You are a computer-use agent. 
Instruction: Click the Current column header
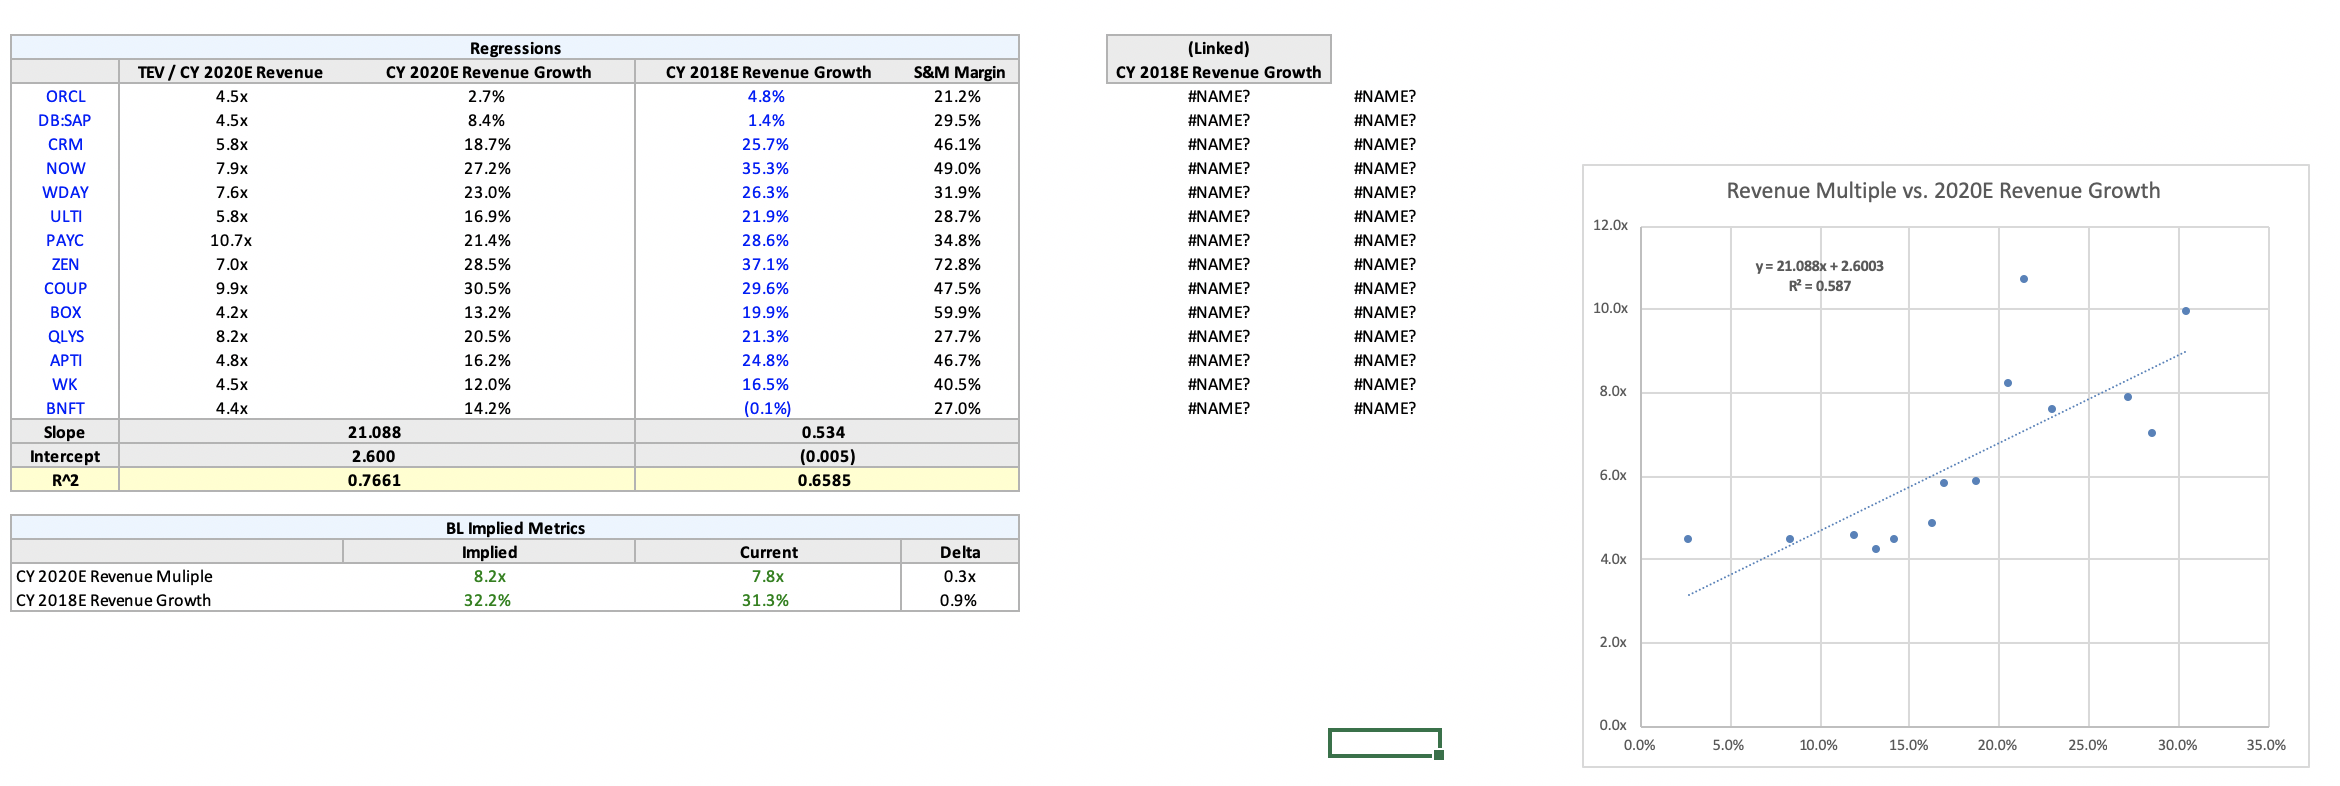pos(768,552)
